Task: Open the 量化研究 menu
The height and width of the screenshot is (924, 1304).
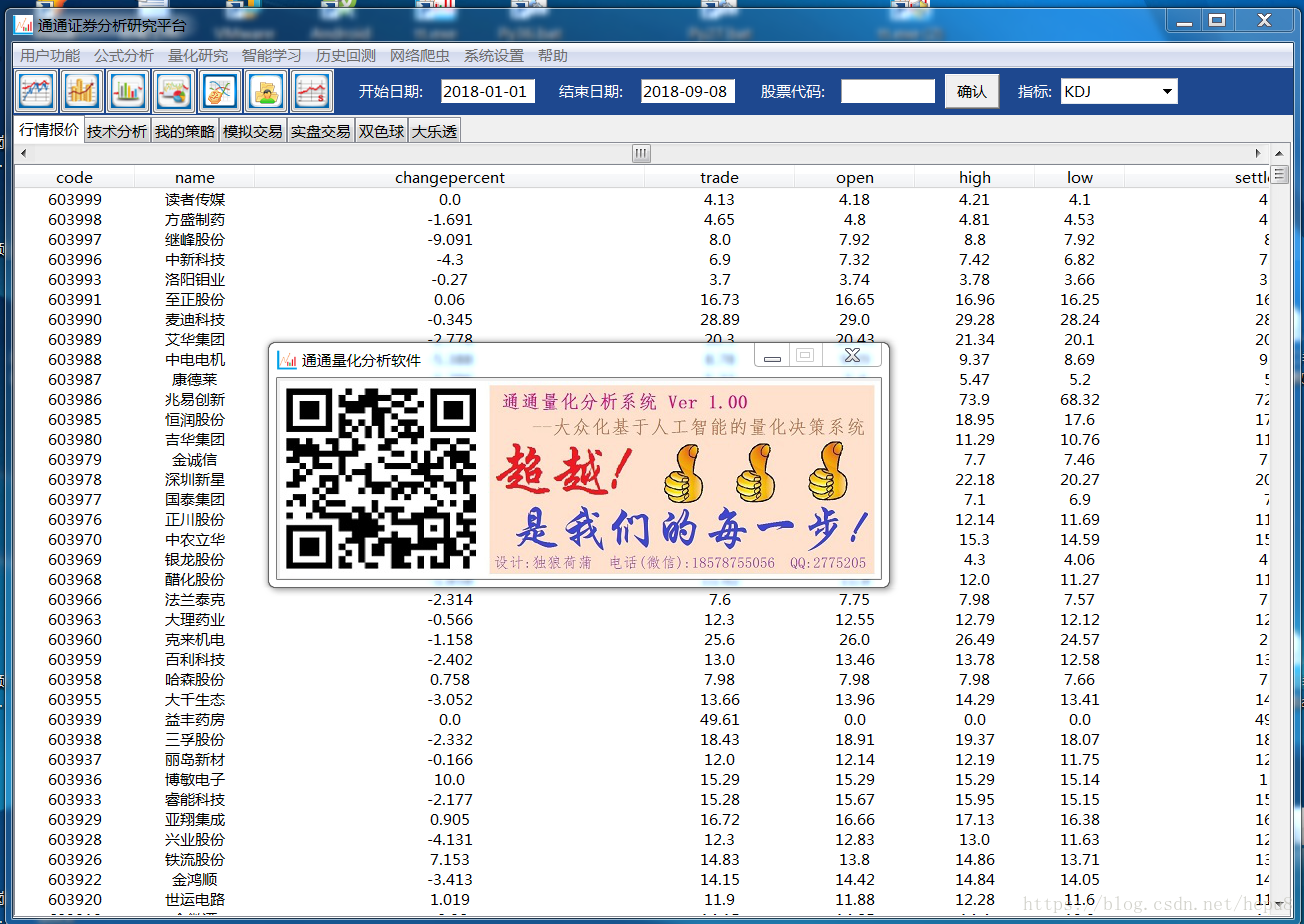Action: (198, 56)
